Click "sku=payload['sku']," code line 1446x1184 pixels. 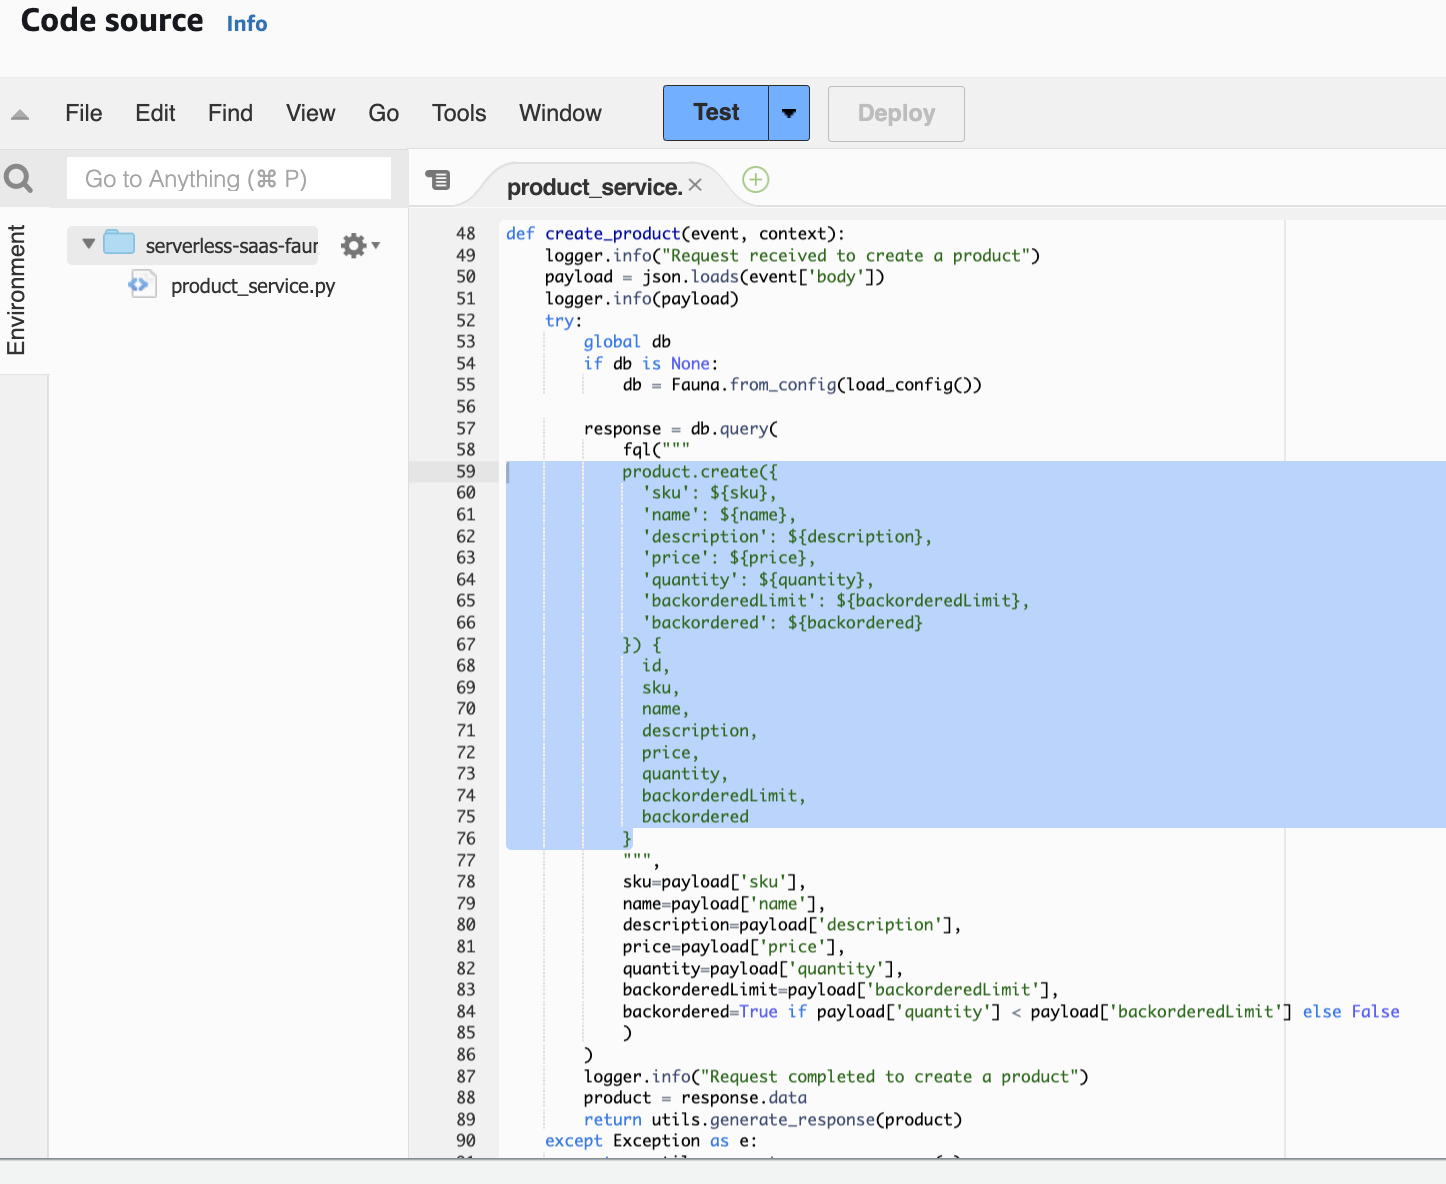[714, 881]
